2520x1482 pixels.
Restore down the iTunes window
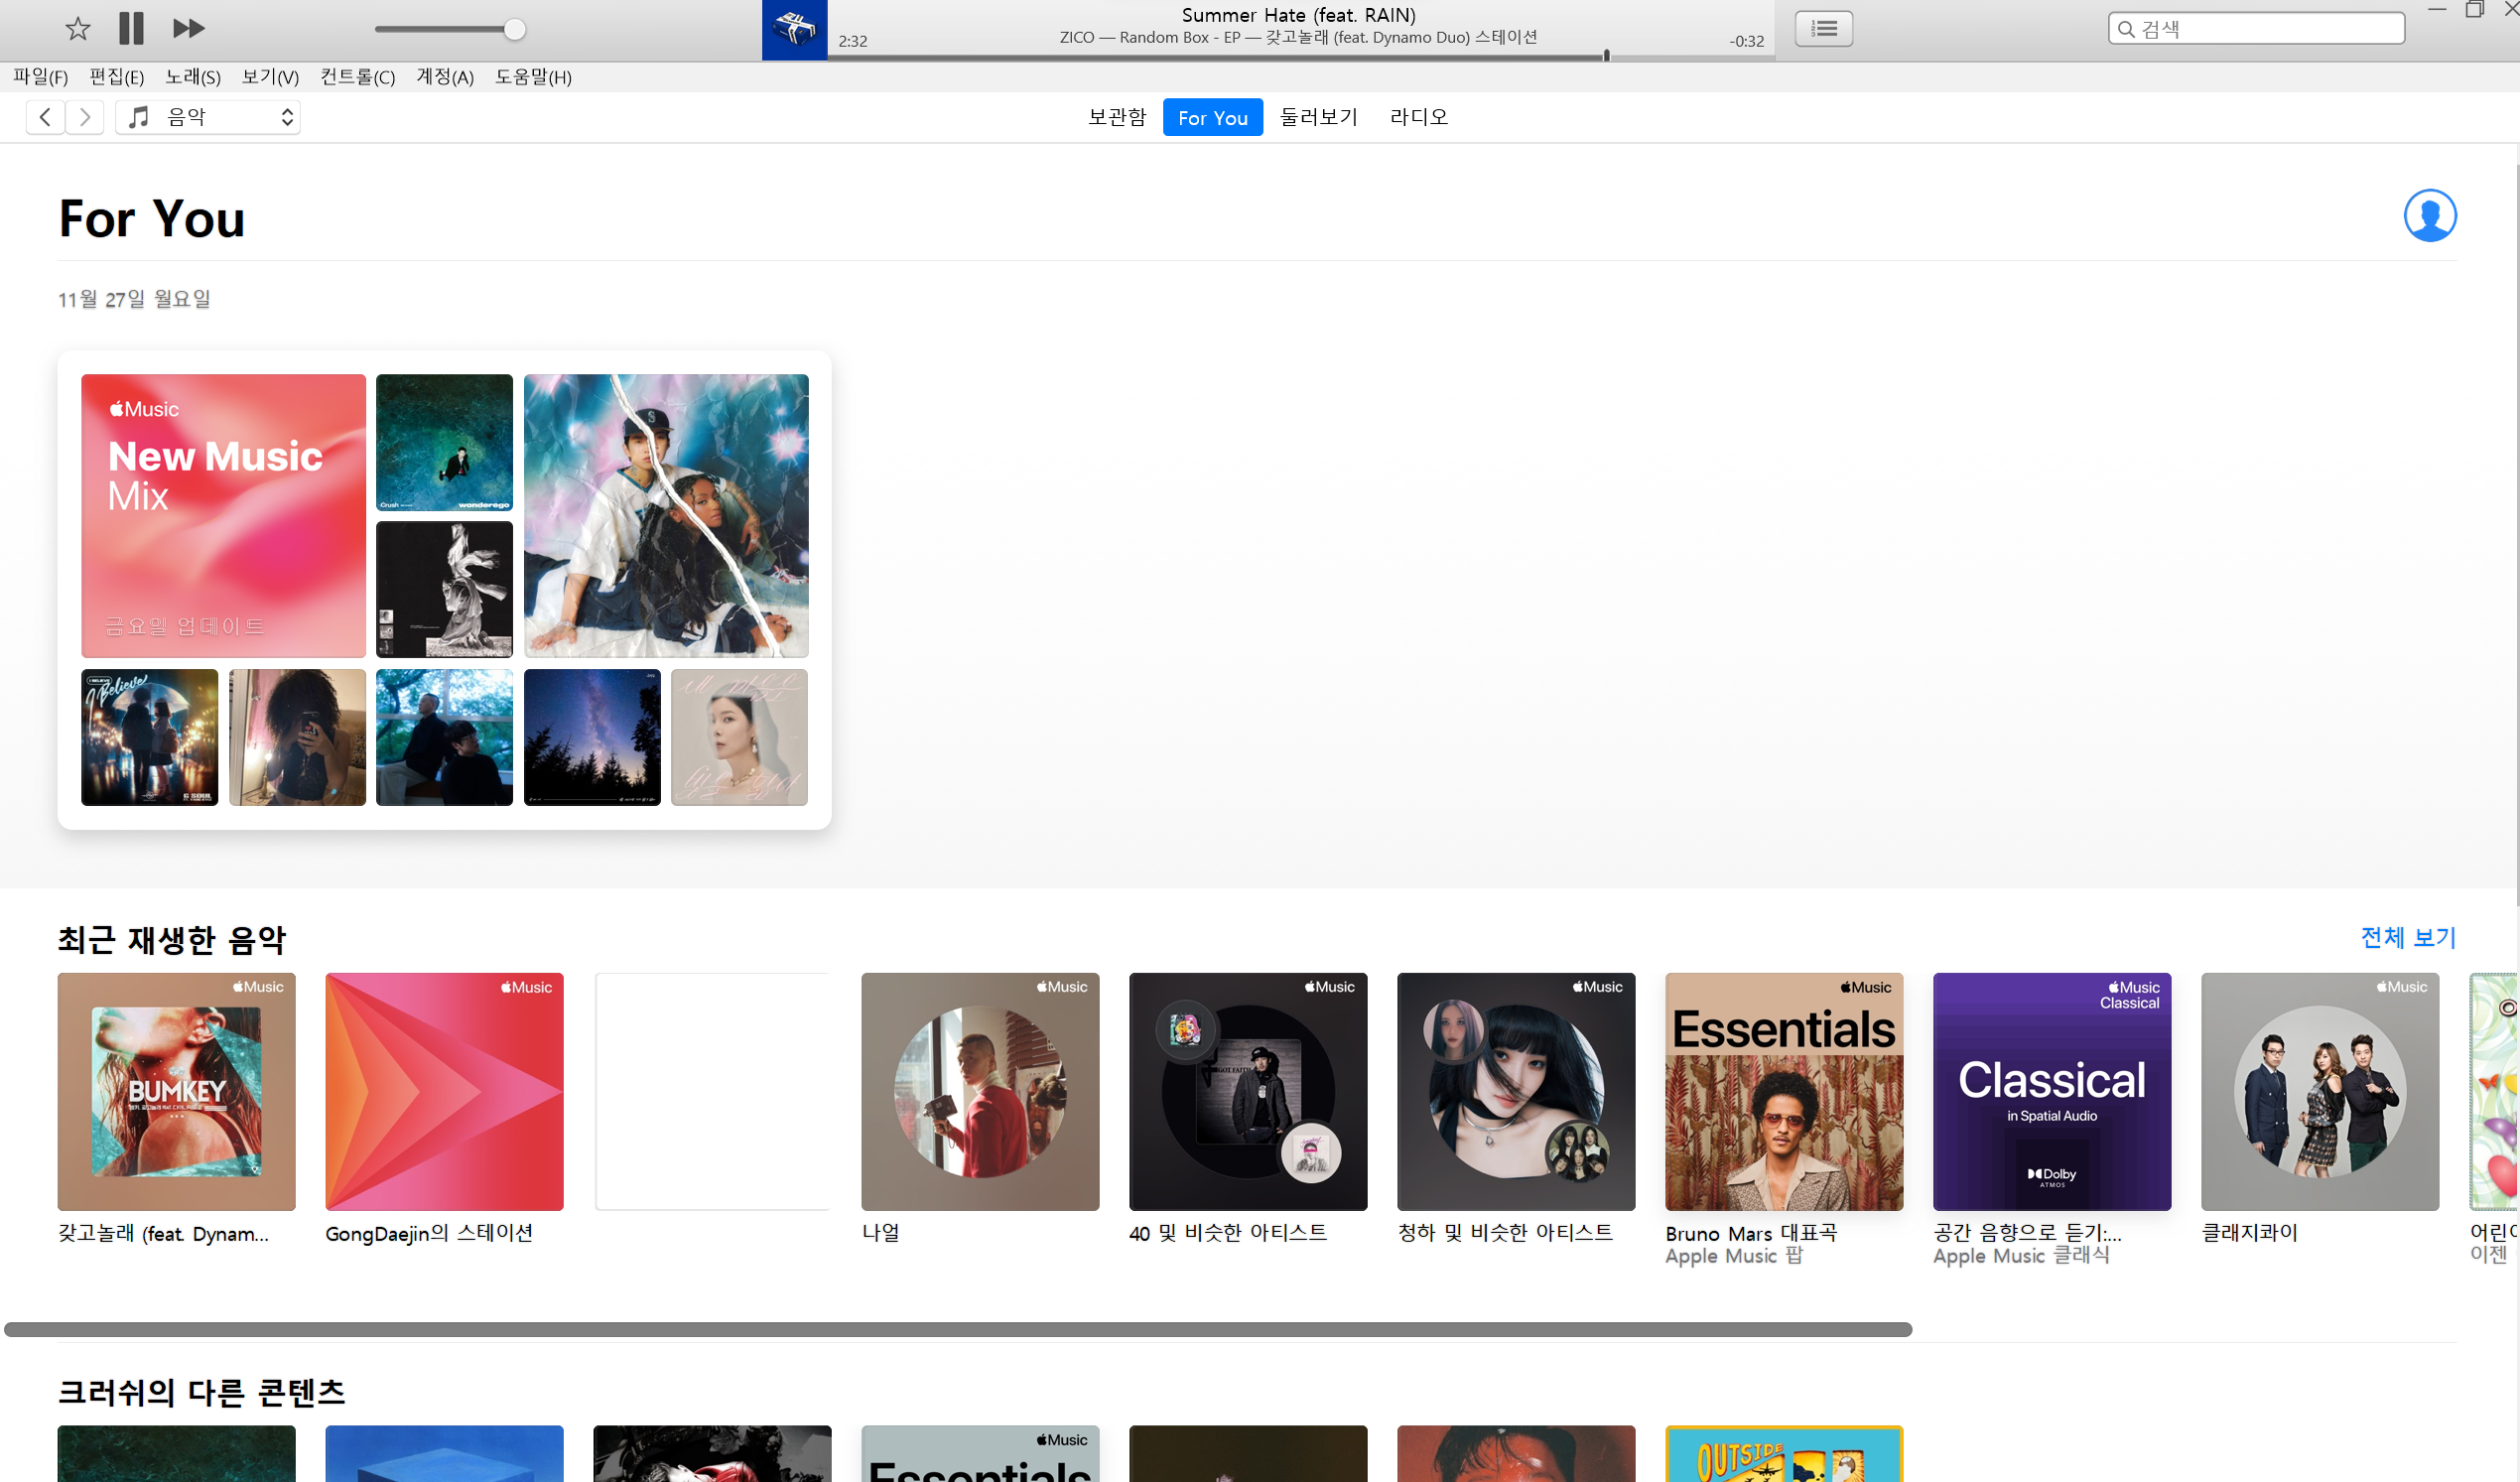pyautogui.click(x=2475, y=9)
